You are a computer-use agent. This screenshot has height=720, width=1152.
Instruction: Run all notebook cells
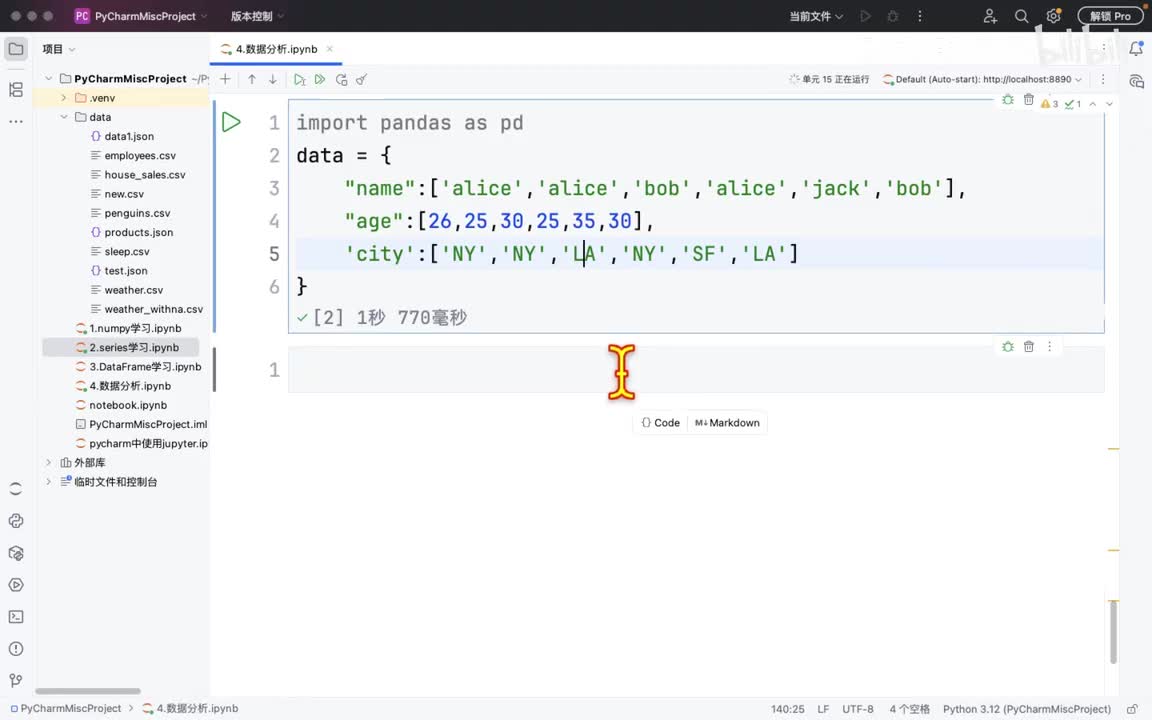tap(320, 79)
